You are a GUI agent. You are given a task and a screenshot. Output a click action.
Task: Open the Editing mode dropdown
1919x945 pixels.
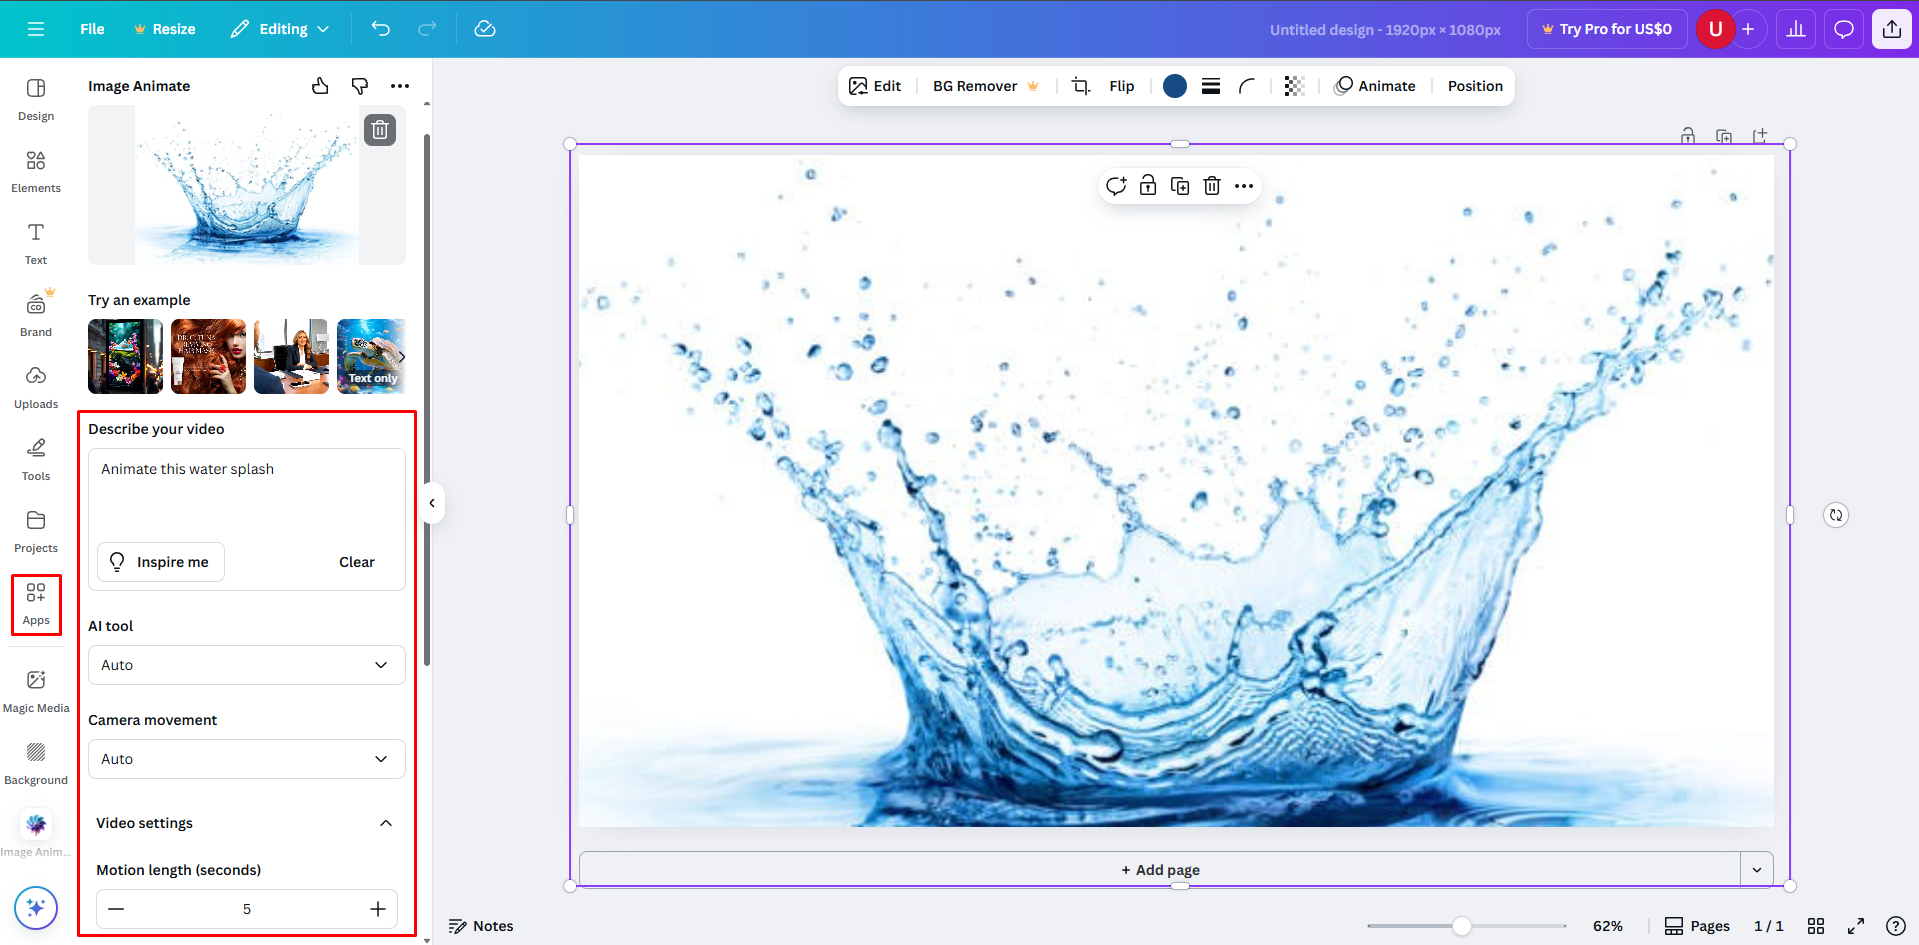coord(279,29)
